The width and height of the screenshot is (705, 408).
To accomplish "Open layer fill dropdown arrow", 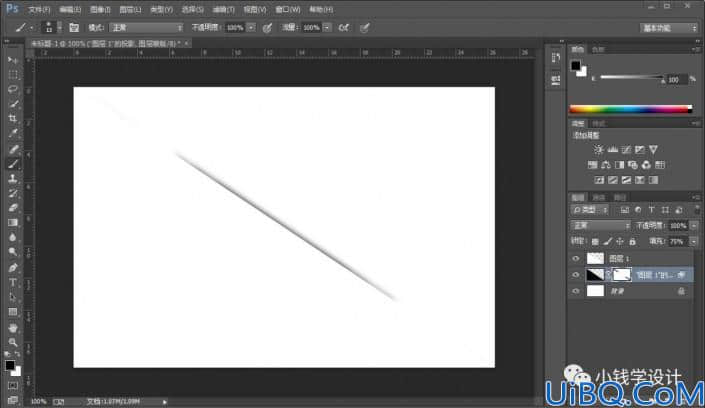I will [694, 242].
